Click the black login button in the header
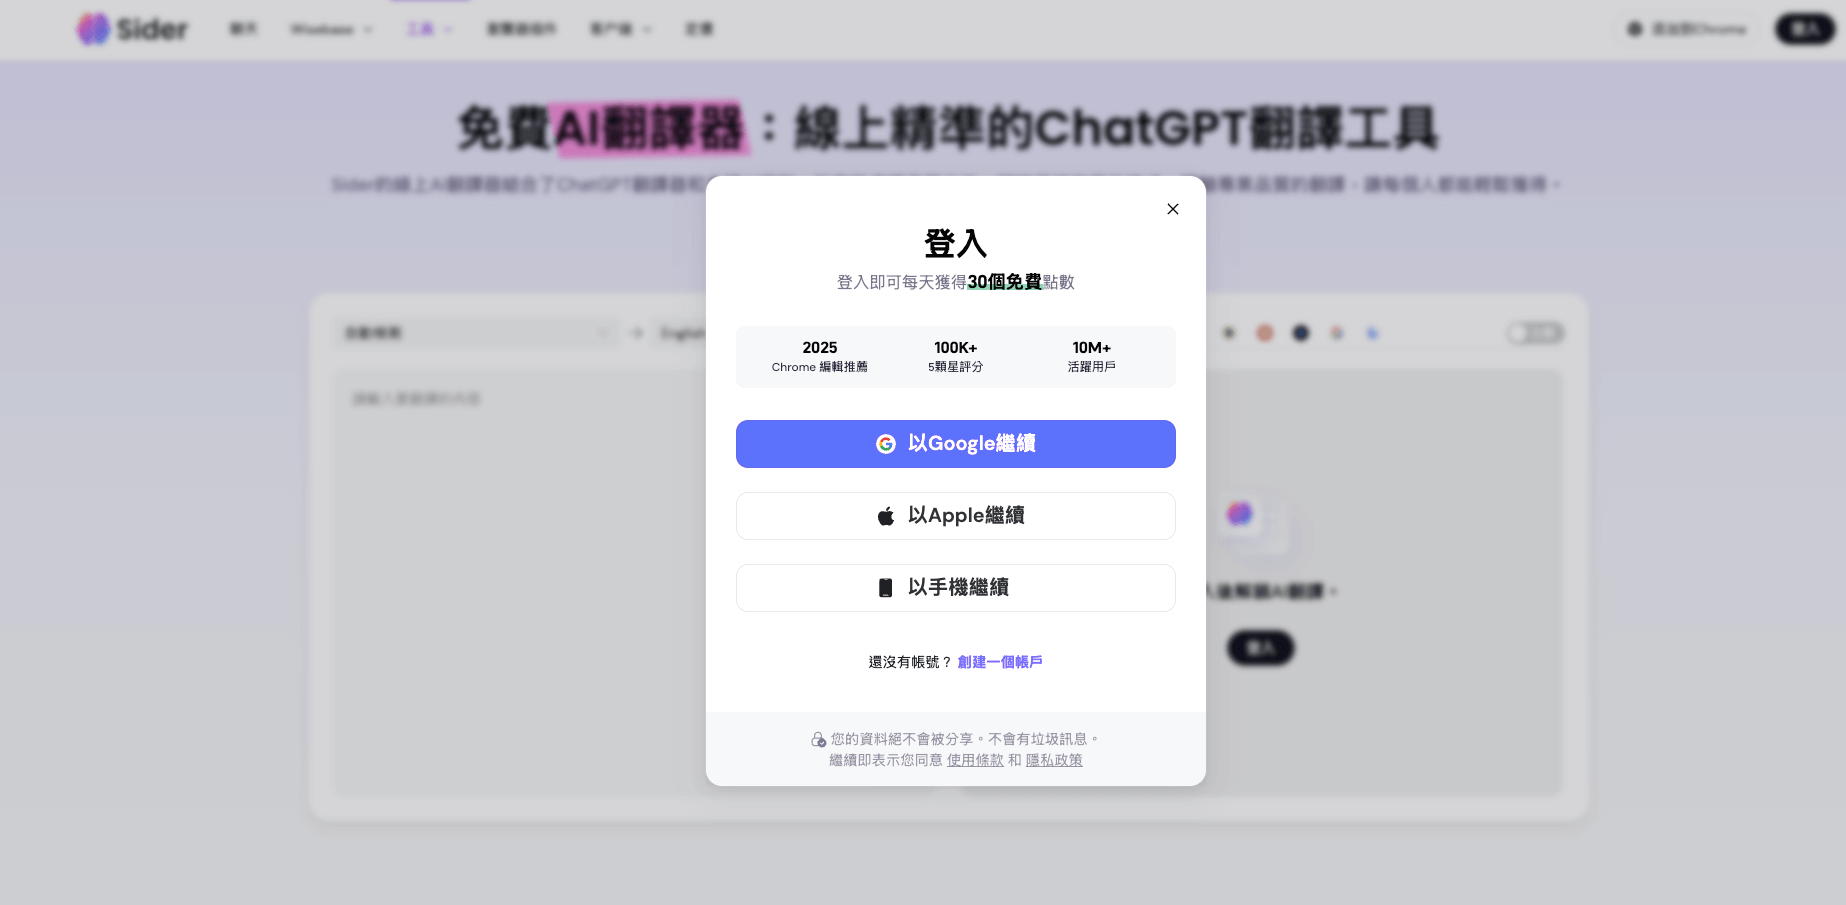 1804,29
